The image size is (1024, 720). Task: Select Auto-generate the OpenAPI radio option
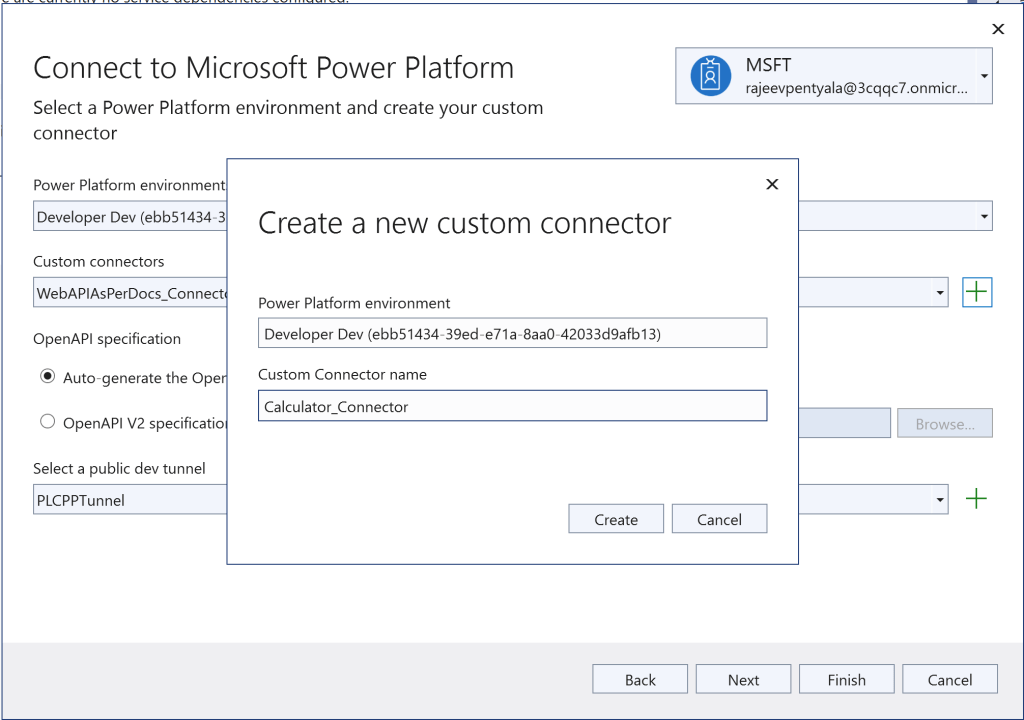(x=47, y=377)
